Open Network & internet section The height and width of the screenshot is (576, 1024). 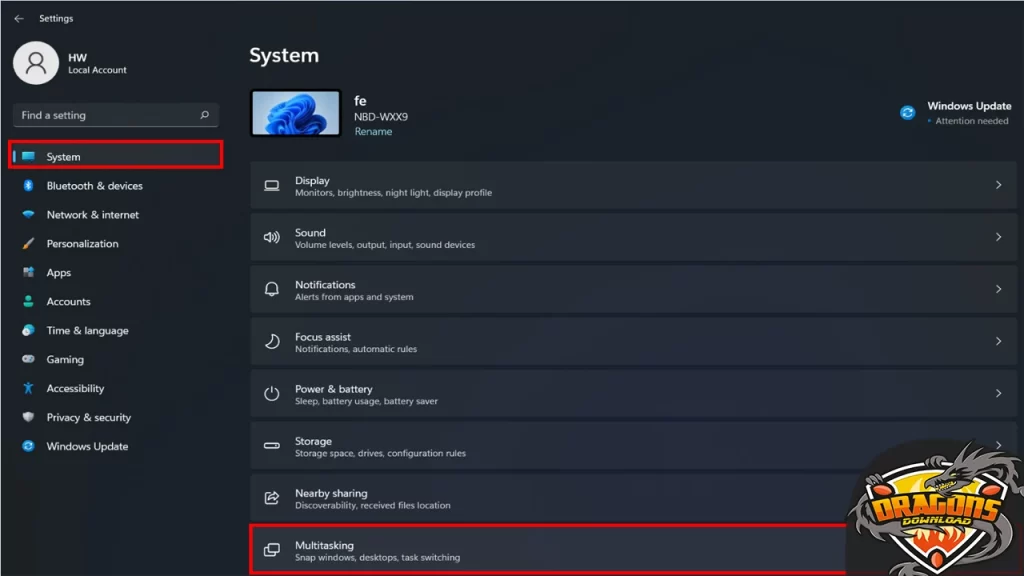(x=92, y=215)
